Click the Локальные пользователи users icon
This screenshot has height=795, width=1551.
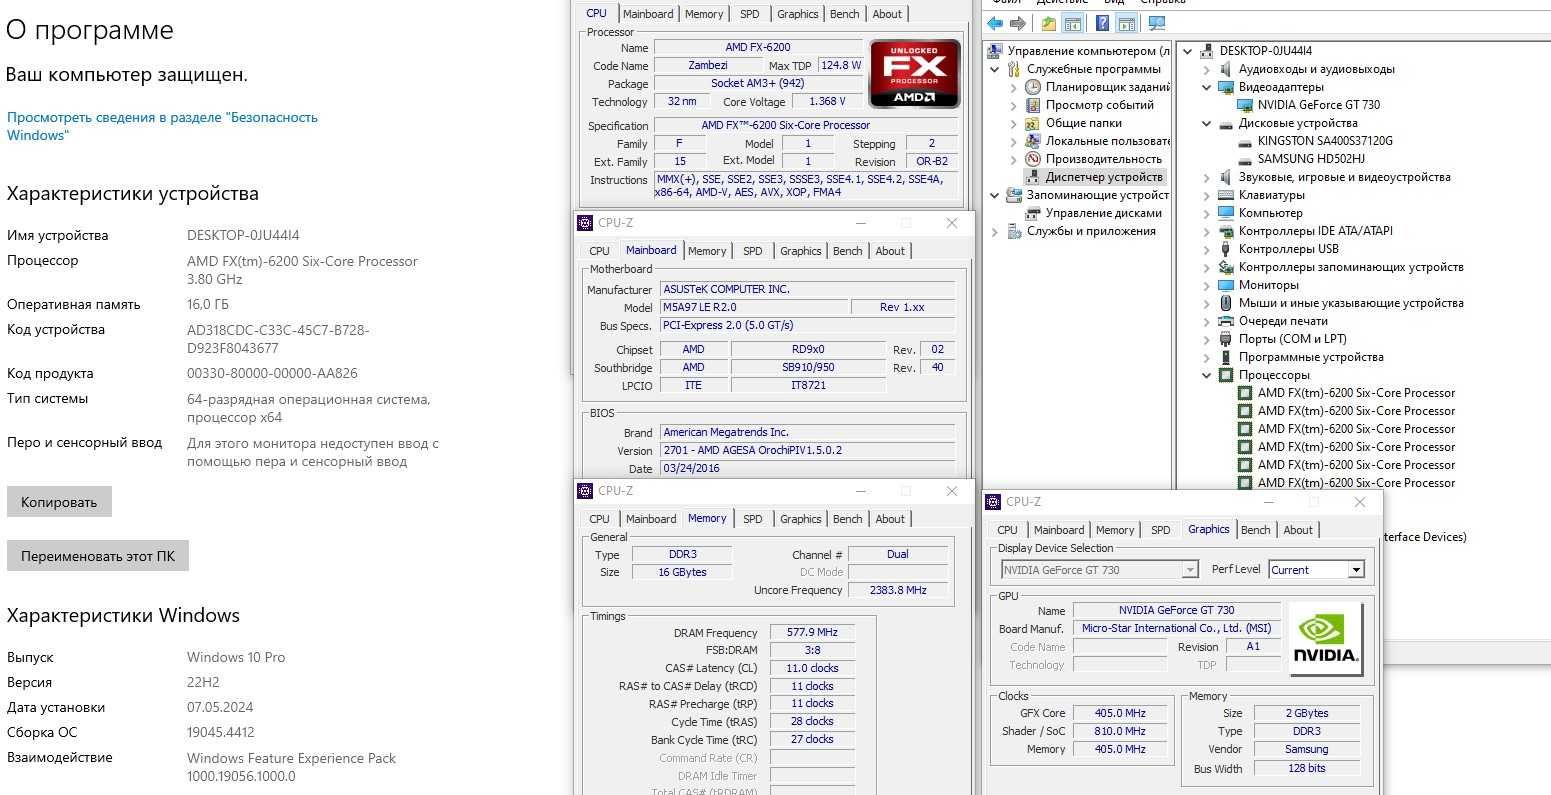[x=1033, y=141]
